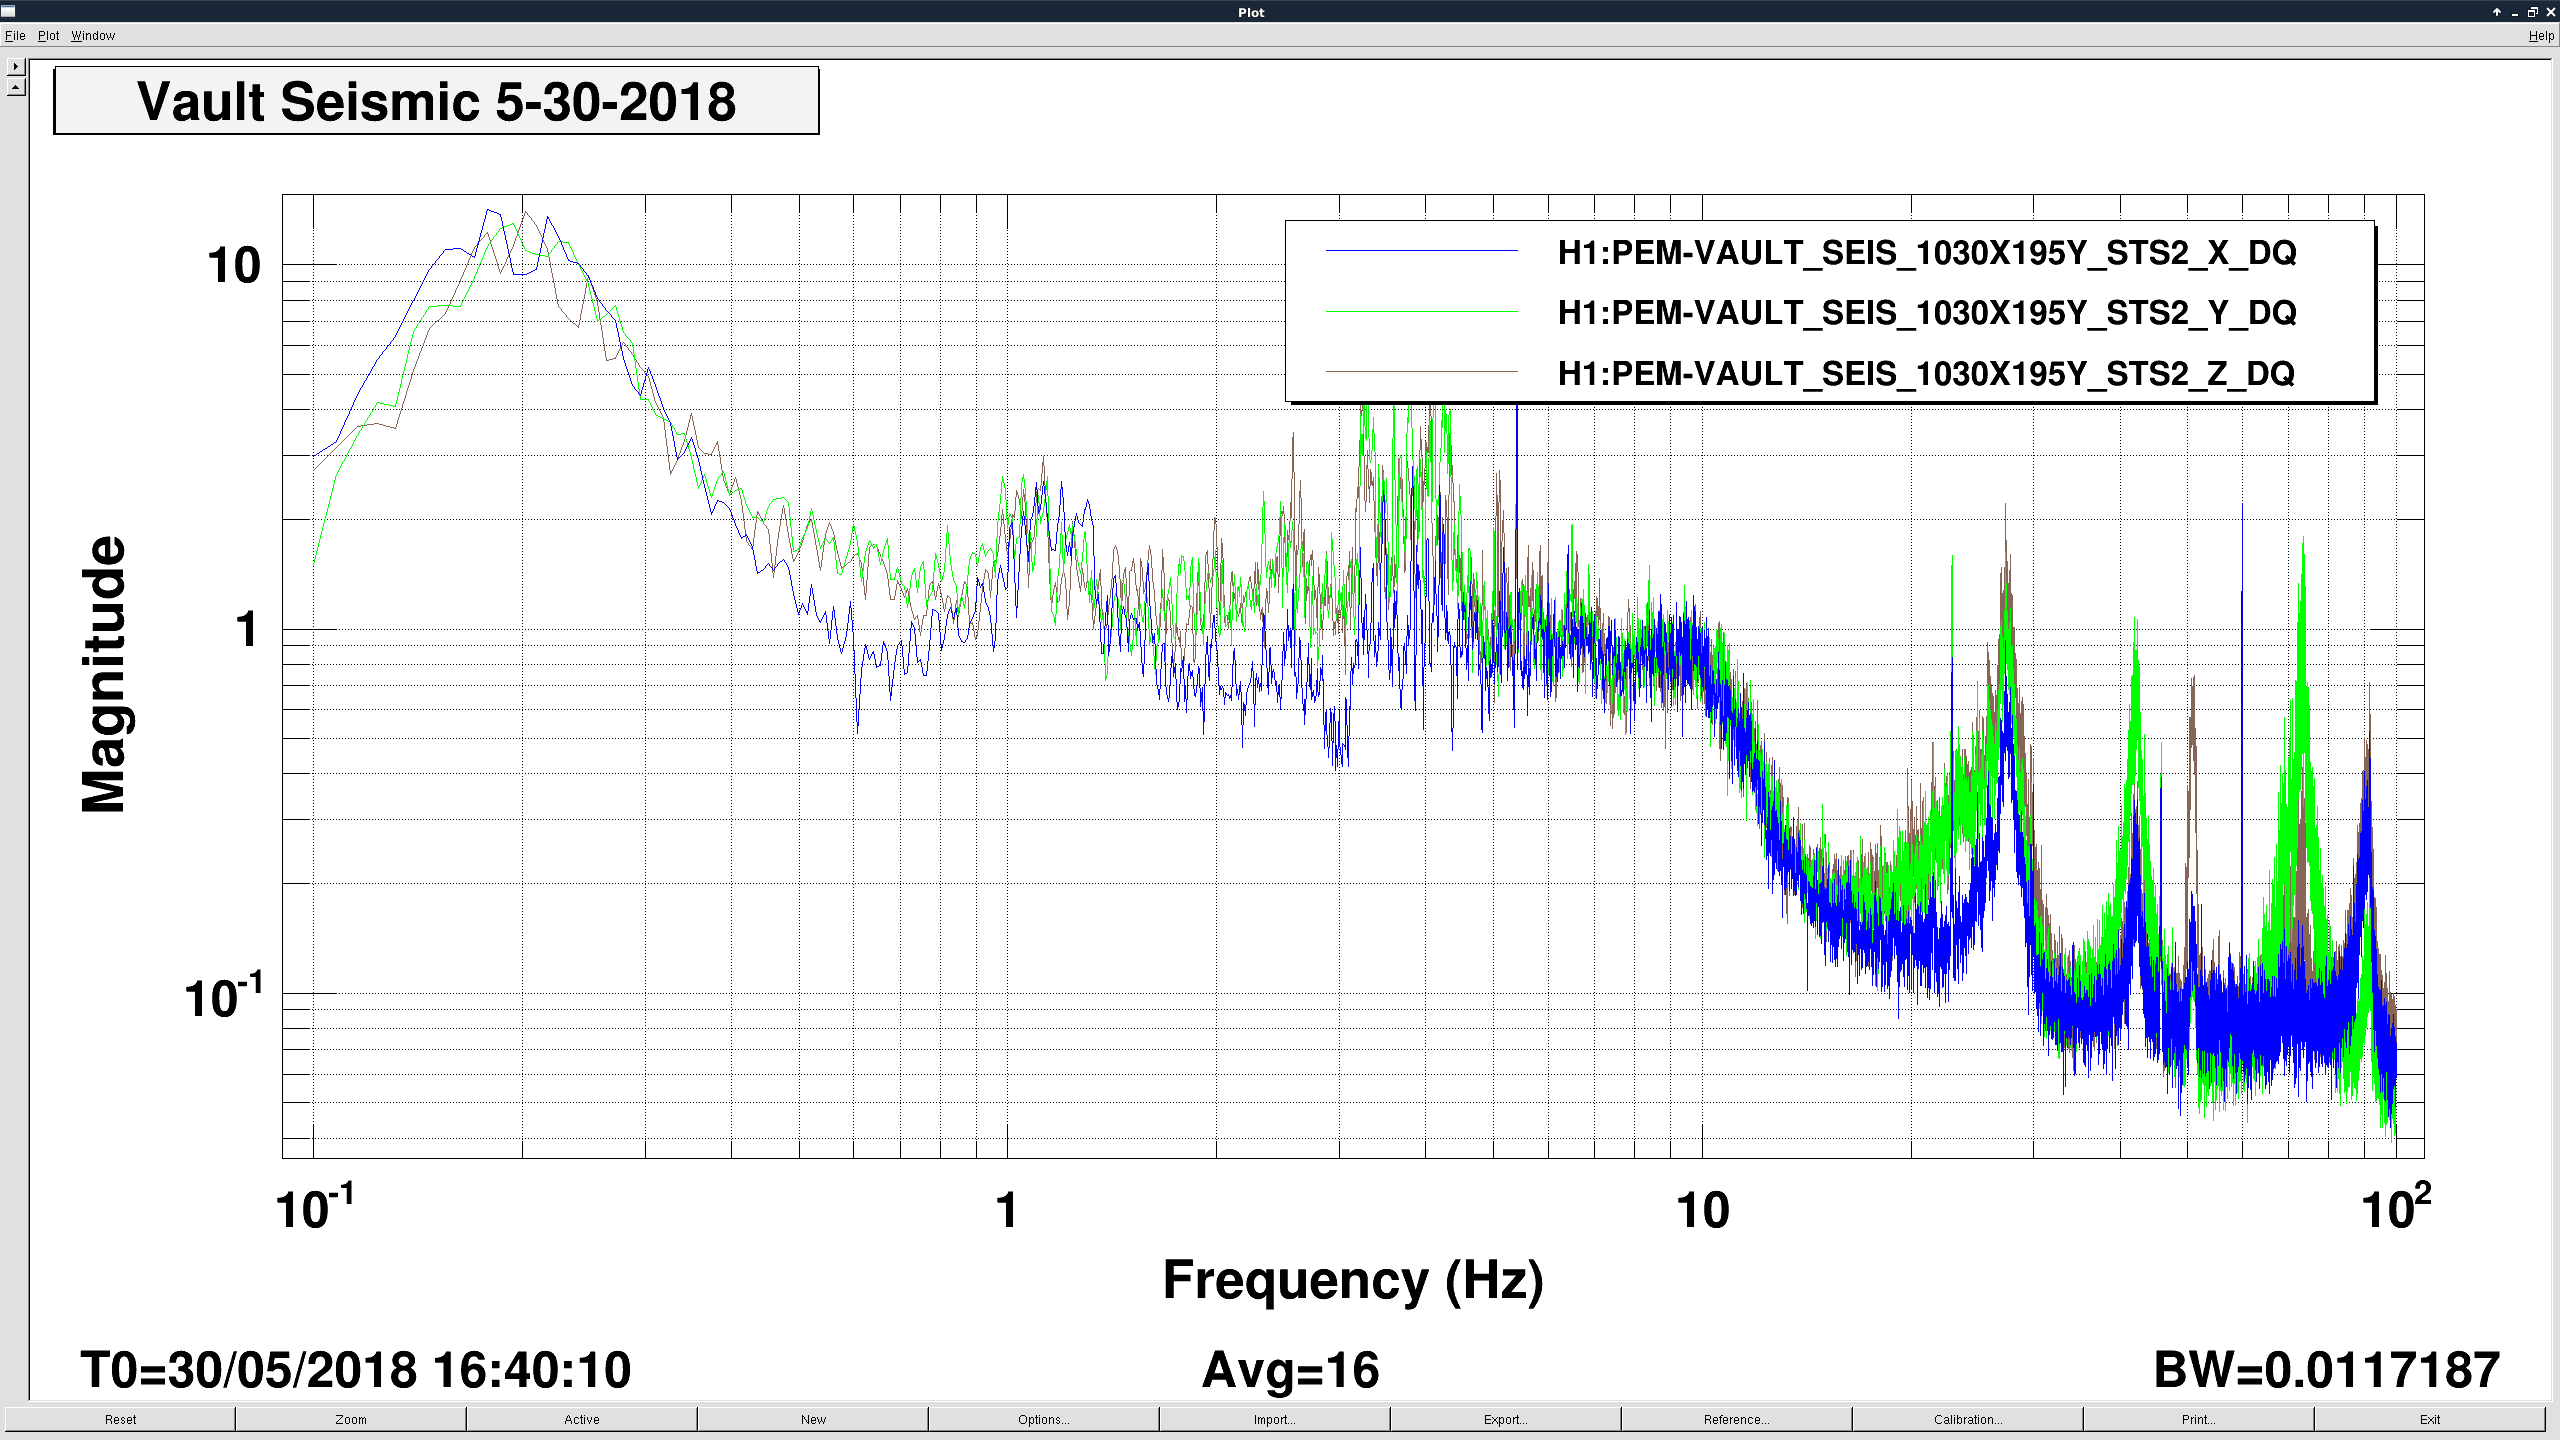This screenshot has height=1440, width=2560.
Task: Click the Print... button
Action: point(2198,1419)
